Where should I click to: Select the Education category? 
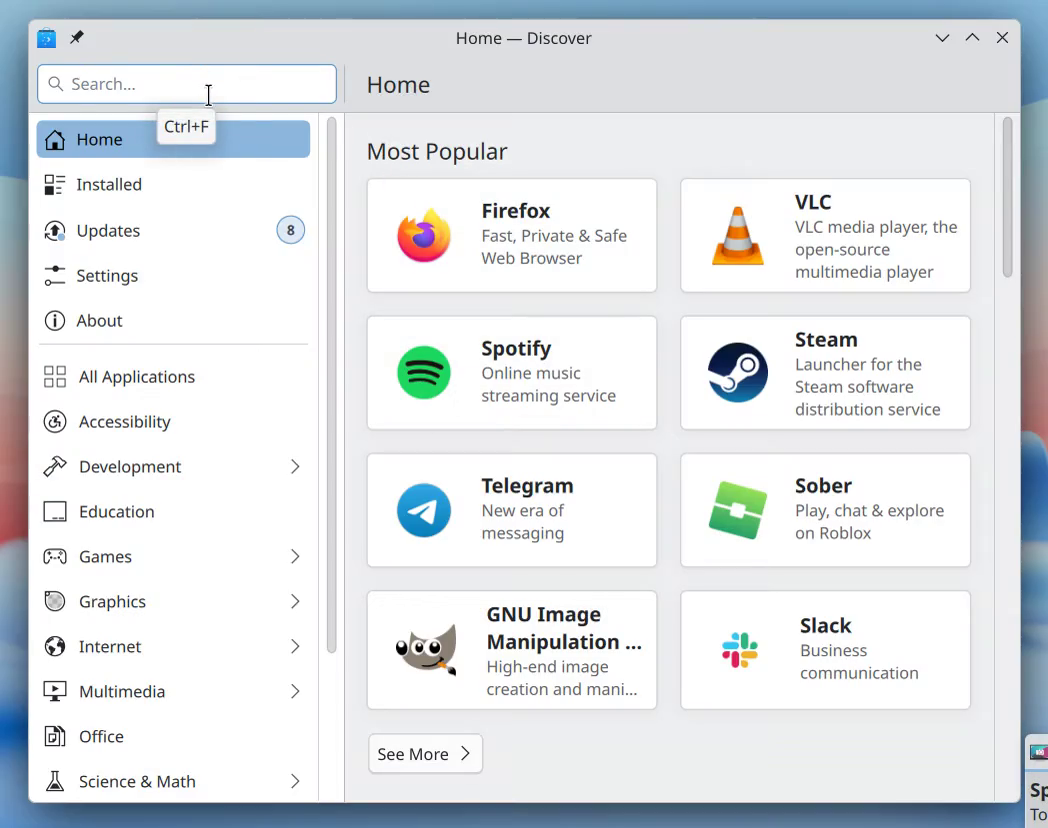click(x=173, y=512)
